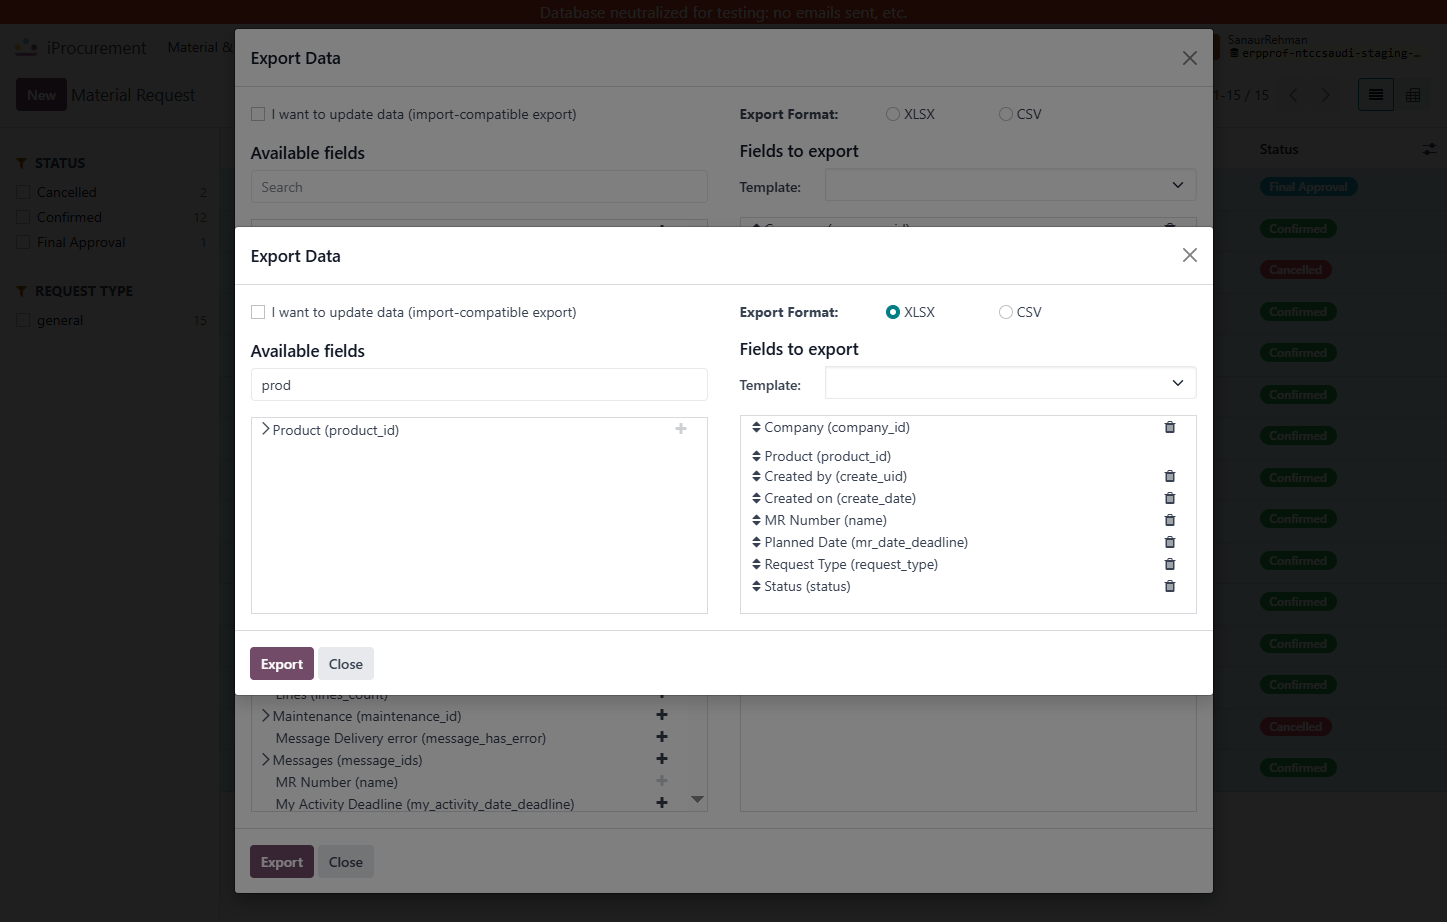Screen dimensions: 1447x922
Task: Go to the previous page of records
Action: click(1293, 95)
